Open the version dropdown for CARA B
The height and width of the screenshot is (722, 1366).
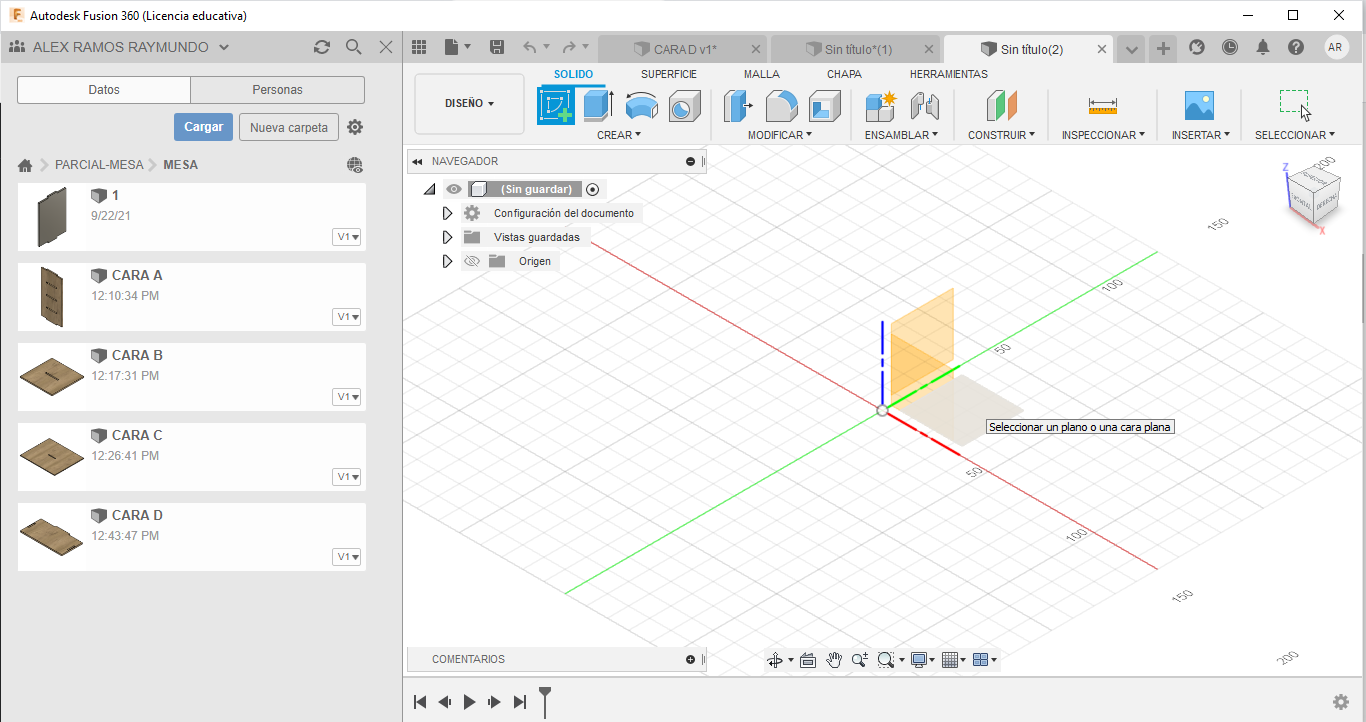coord(347,397)
